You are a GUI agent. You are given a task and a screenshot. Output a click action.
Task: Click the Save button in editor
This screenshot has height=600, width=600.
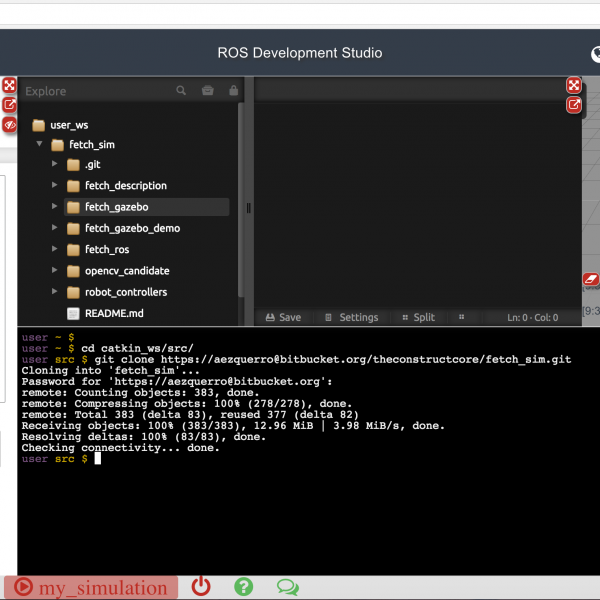click(x=283, y=317)
